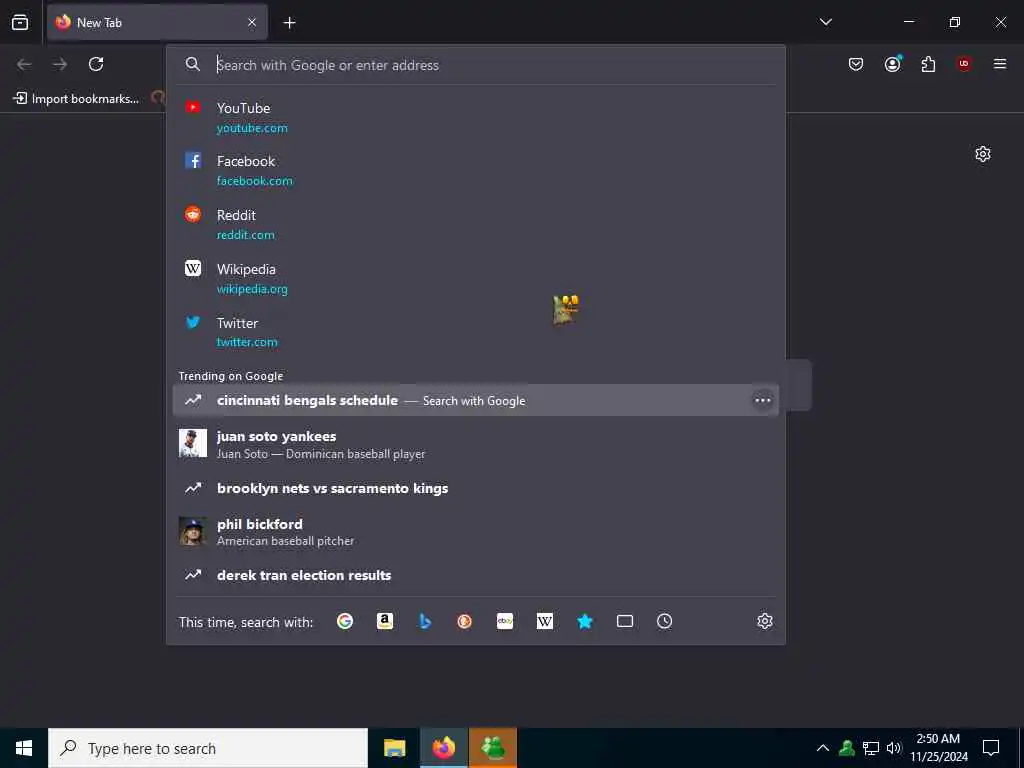Open Firefox View button in tab strip
The width and height of the screenshot is (1024, 768).
point(20,22)
